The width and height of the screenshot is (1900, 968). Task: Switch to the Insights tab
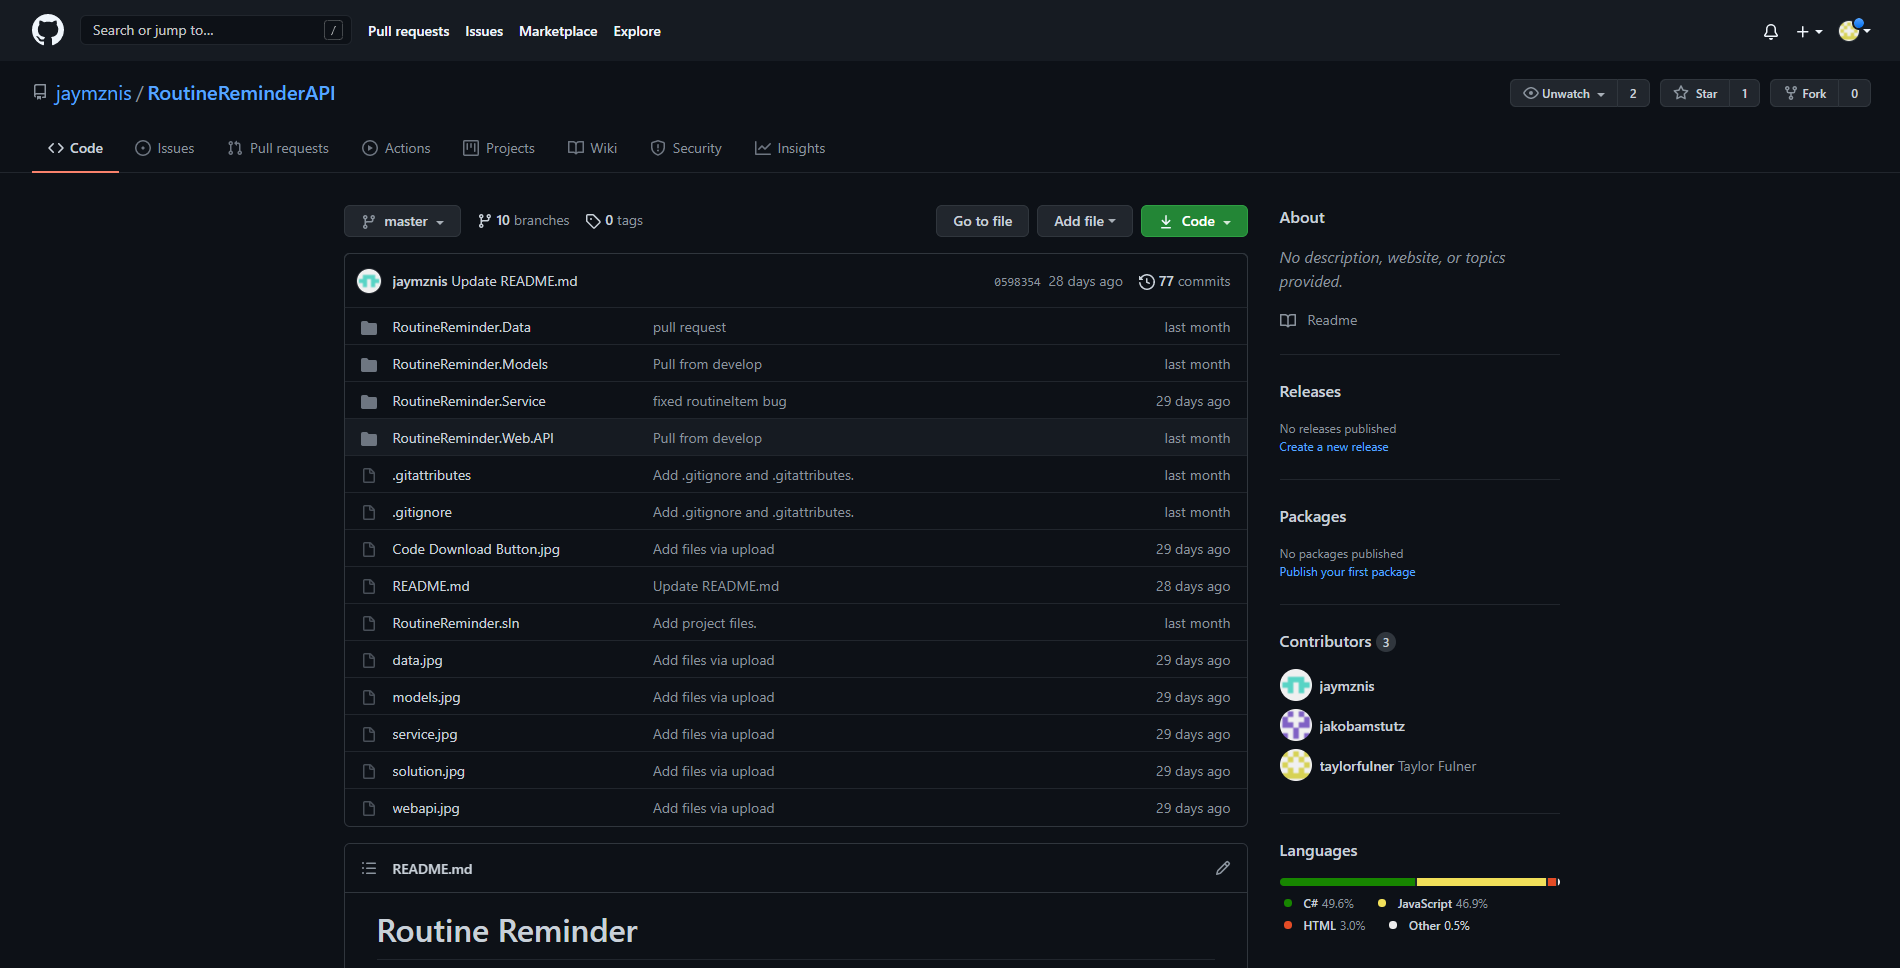click(790, 148)
